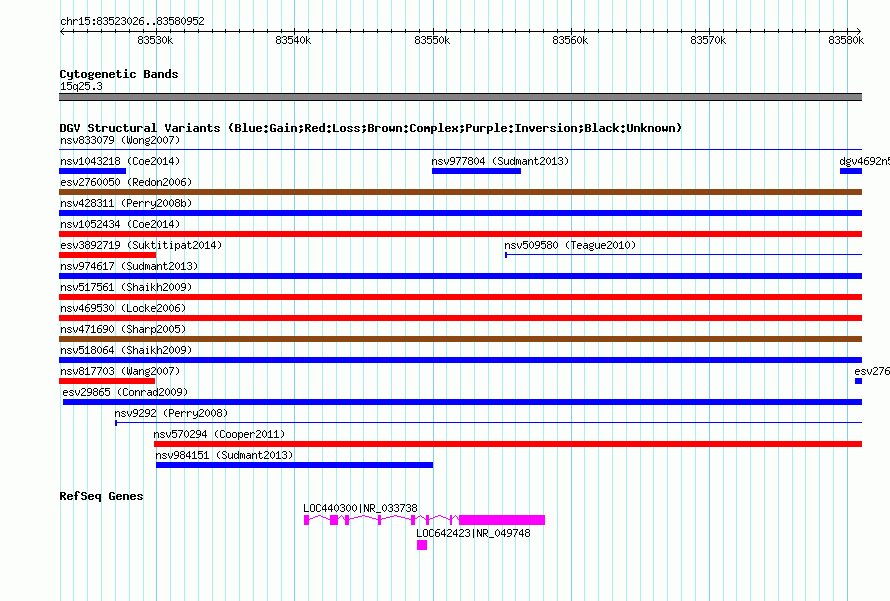Screen dimensions: 890x601
Task: Click the 83550k ruler tick label
Action: [432, 40]
